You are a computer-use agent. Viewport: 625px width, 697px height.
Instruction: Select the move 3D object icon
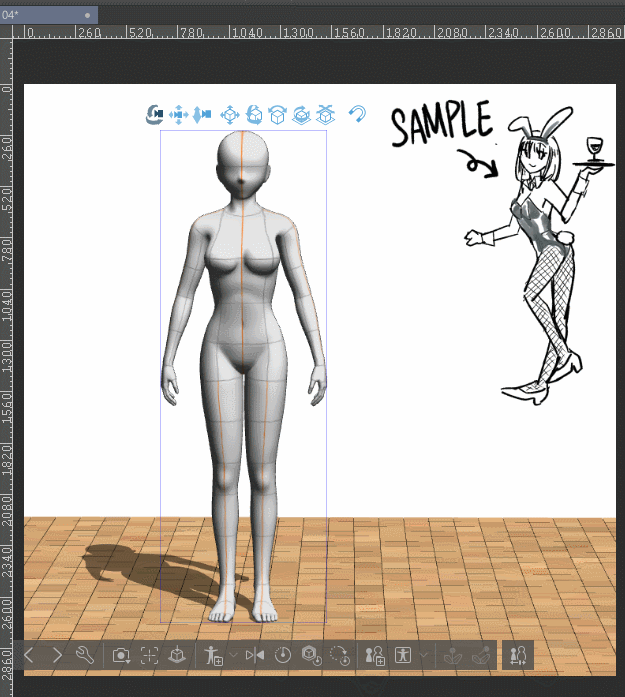[230, 115]
